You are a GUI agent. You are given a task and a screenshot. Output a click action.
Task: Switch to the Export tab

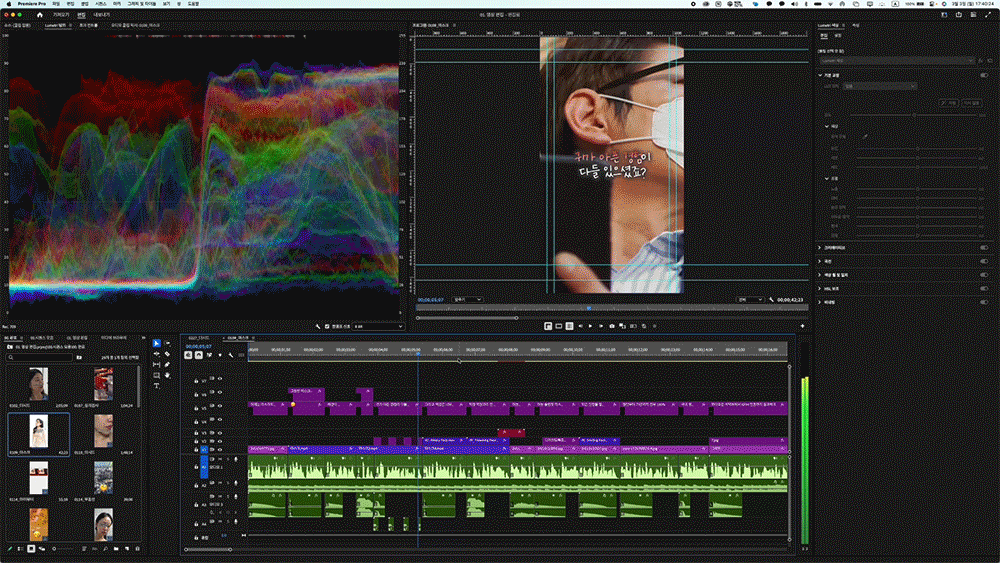pos(101,16)
